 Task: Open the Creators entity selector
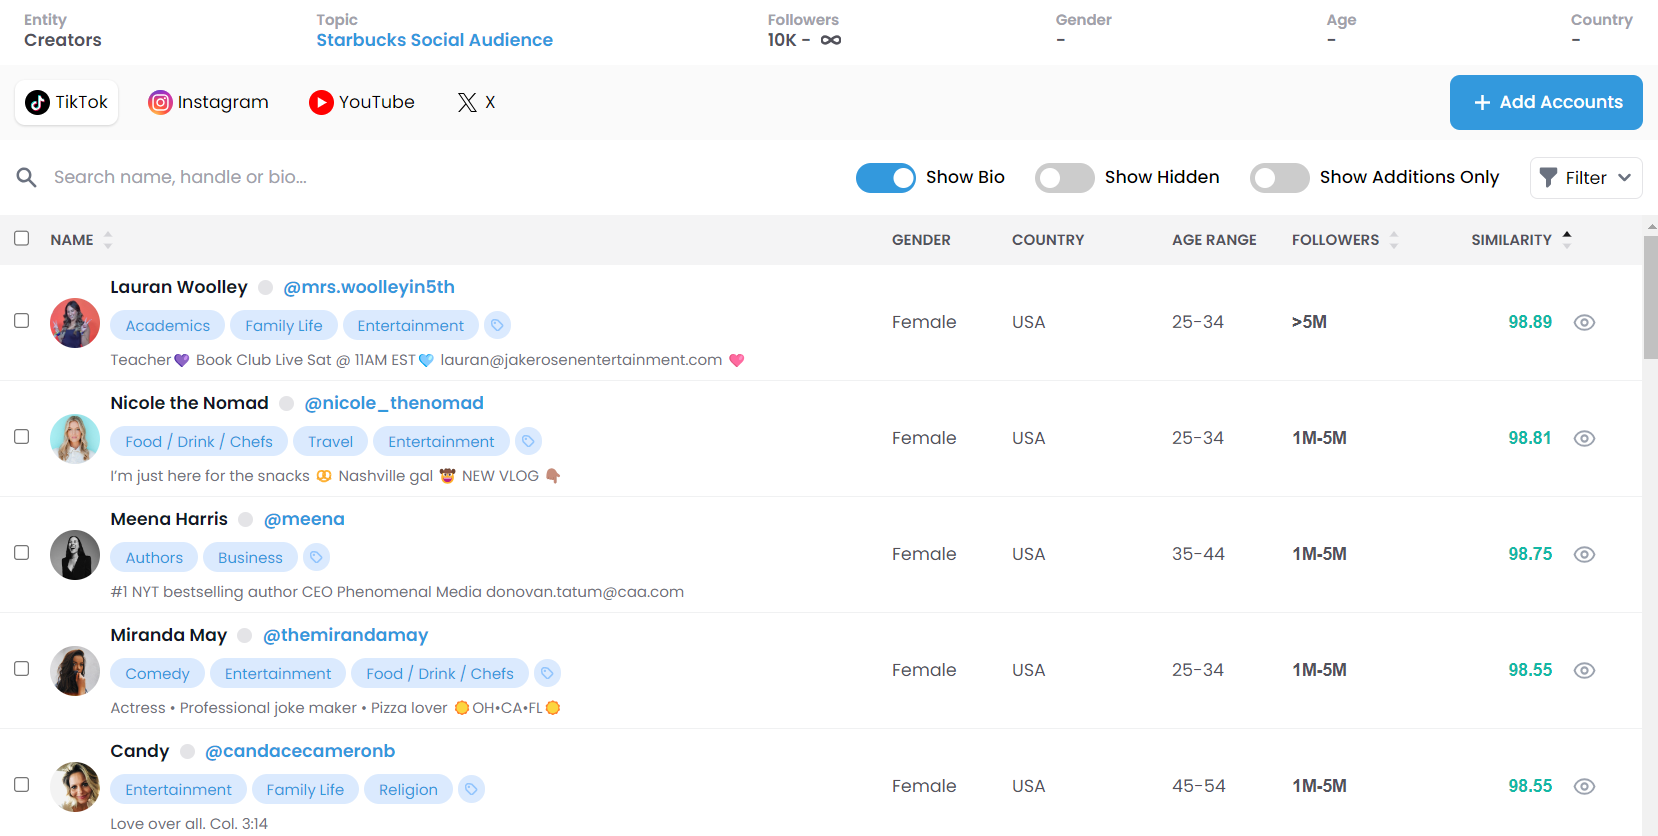click(x=62, y=40)
